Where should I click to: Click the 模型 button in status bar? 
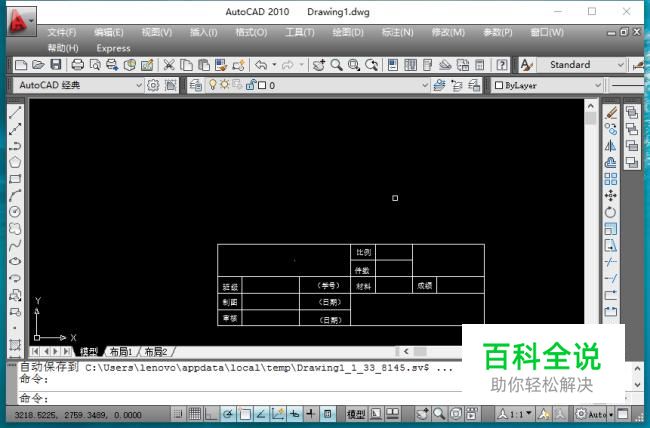click(356, 413)
